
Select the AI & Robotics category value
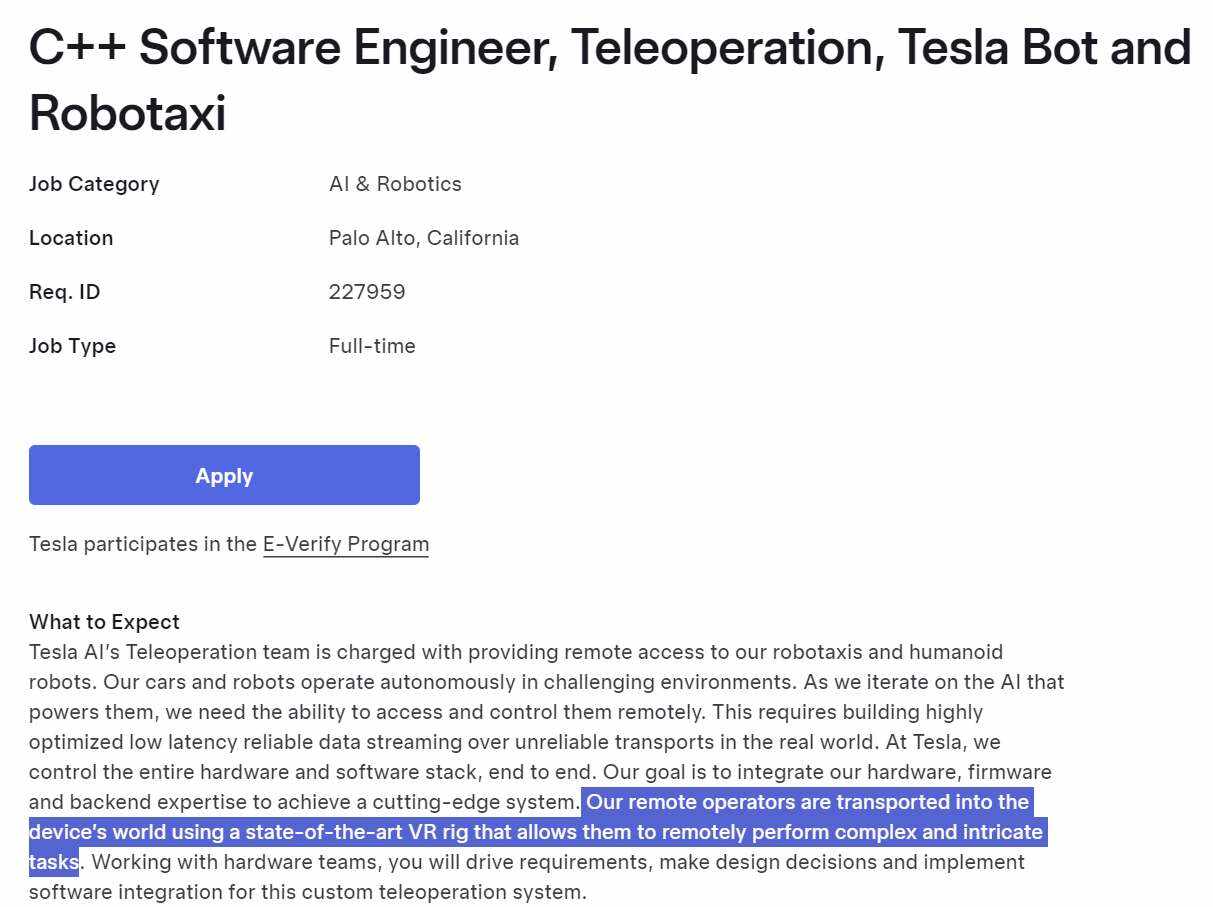pyautogui.click(x=395, y=184)
